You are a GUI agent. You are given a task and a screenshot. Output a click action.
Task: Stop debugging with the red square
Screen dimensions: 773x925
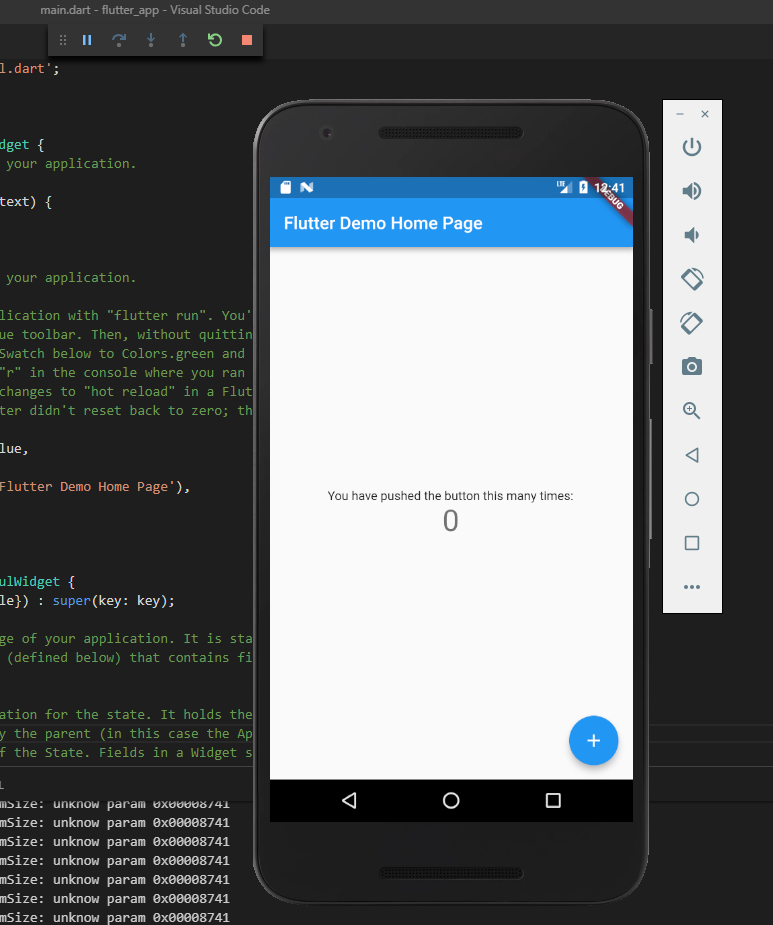(247, 40)
